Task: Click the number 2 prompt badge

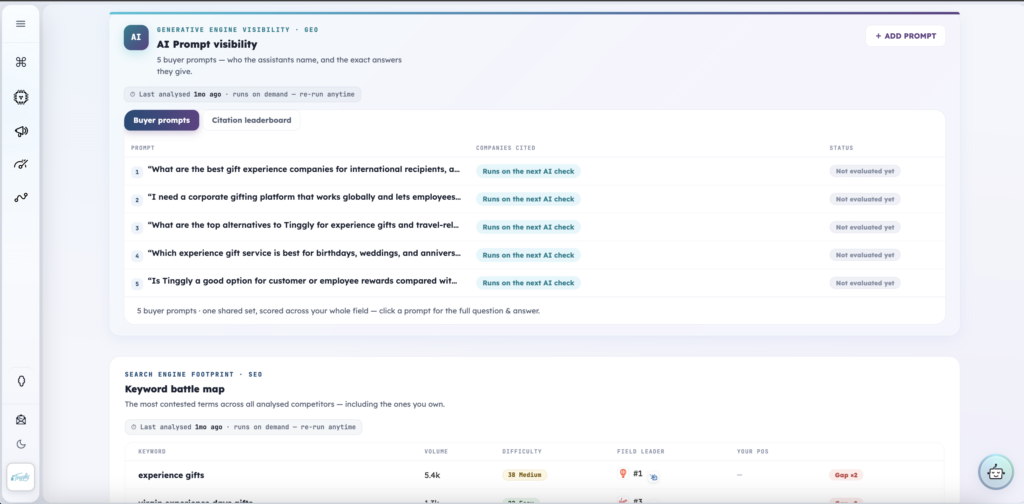Action: tap(137, 200)
